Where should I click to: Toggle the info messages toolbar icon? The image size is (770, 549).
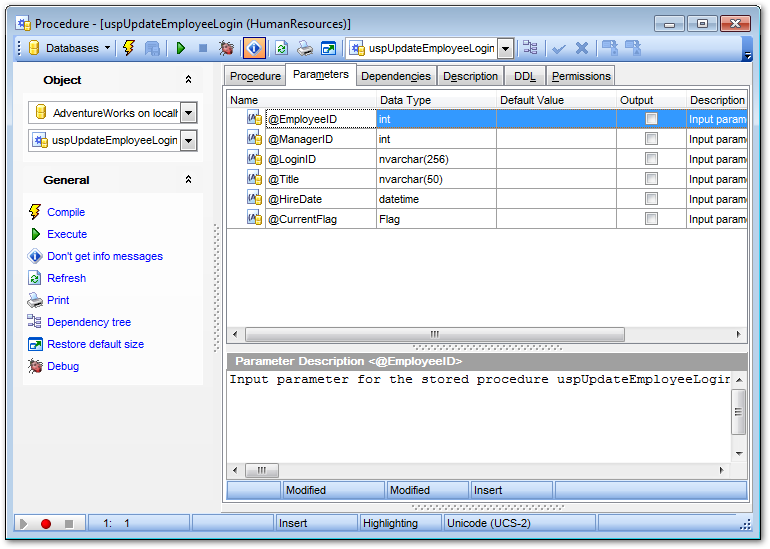pos(254,48)
